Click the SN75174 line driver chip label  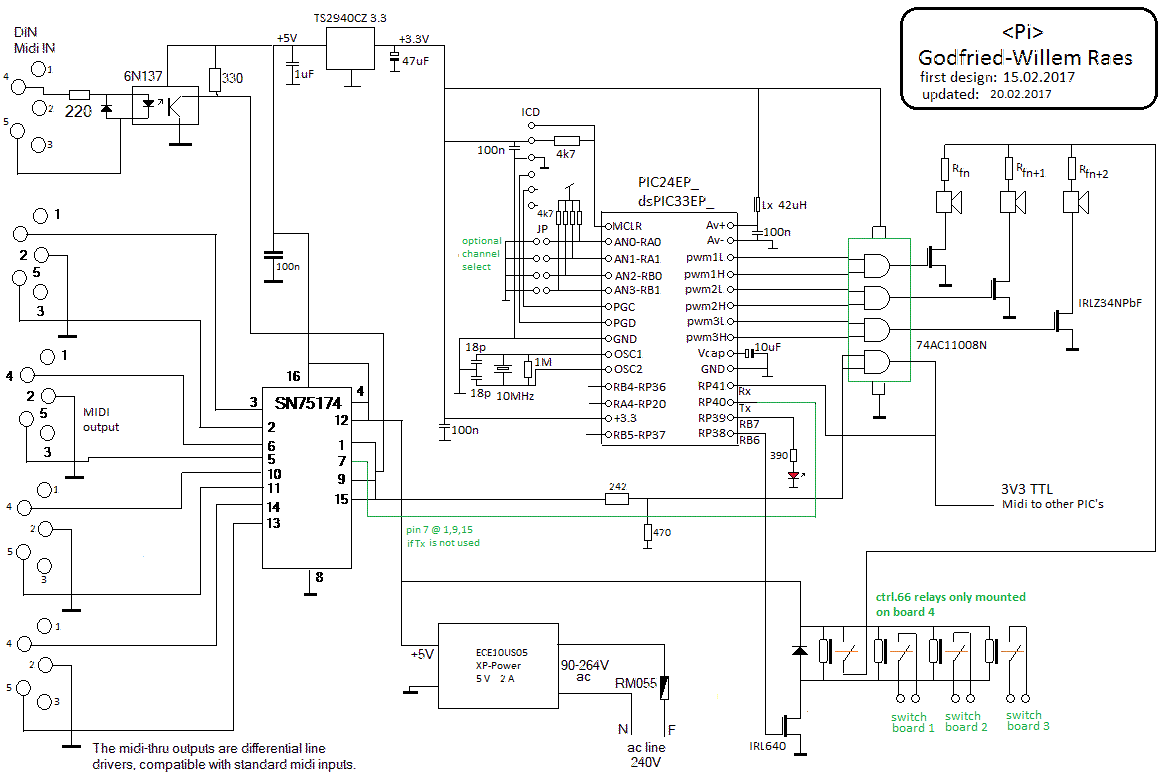[x=307, y=402]
